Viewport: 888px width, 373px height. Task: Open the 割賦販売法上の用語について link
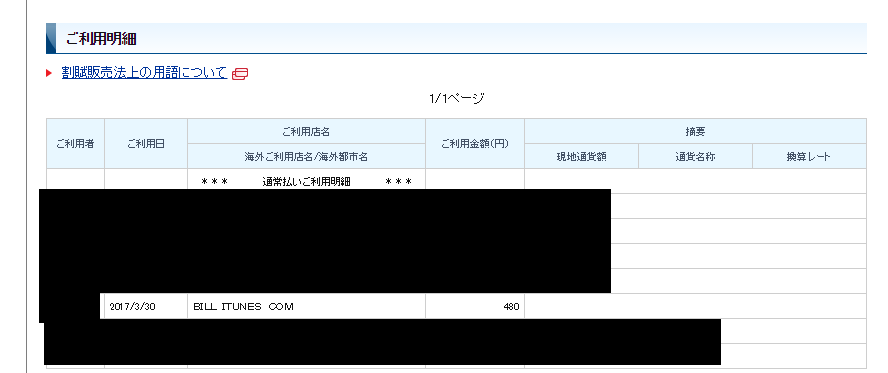point(144,73)
